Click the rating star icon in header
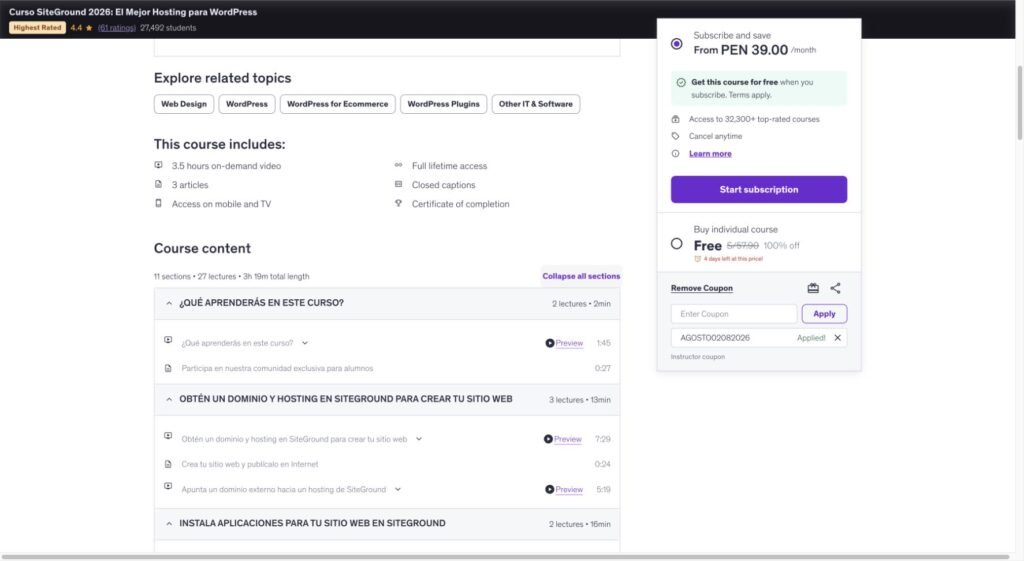 89,28
